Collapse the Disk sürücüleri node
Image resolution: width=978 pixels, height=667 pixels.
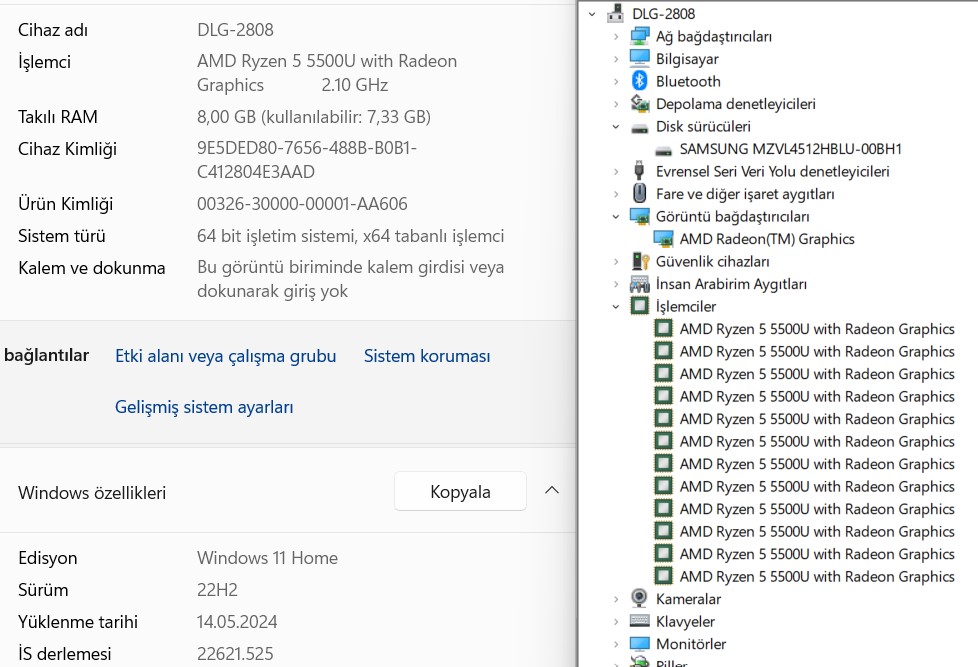tap(616, 127)
